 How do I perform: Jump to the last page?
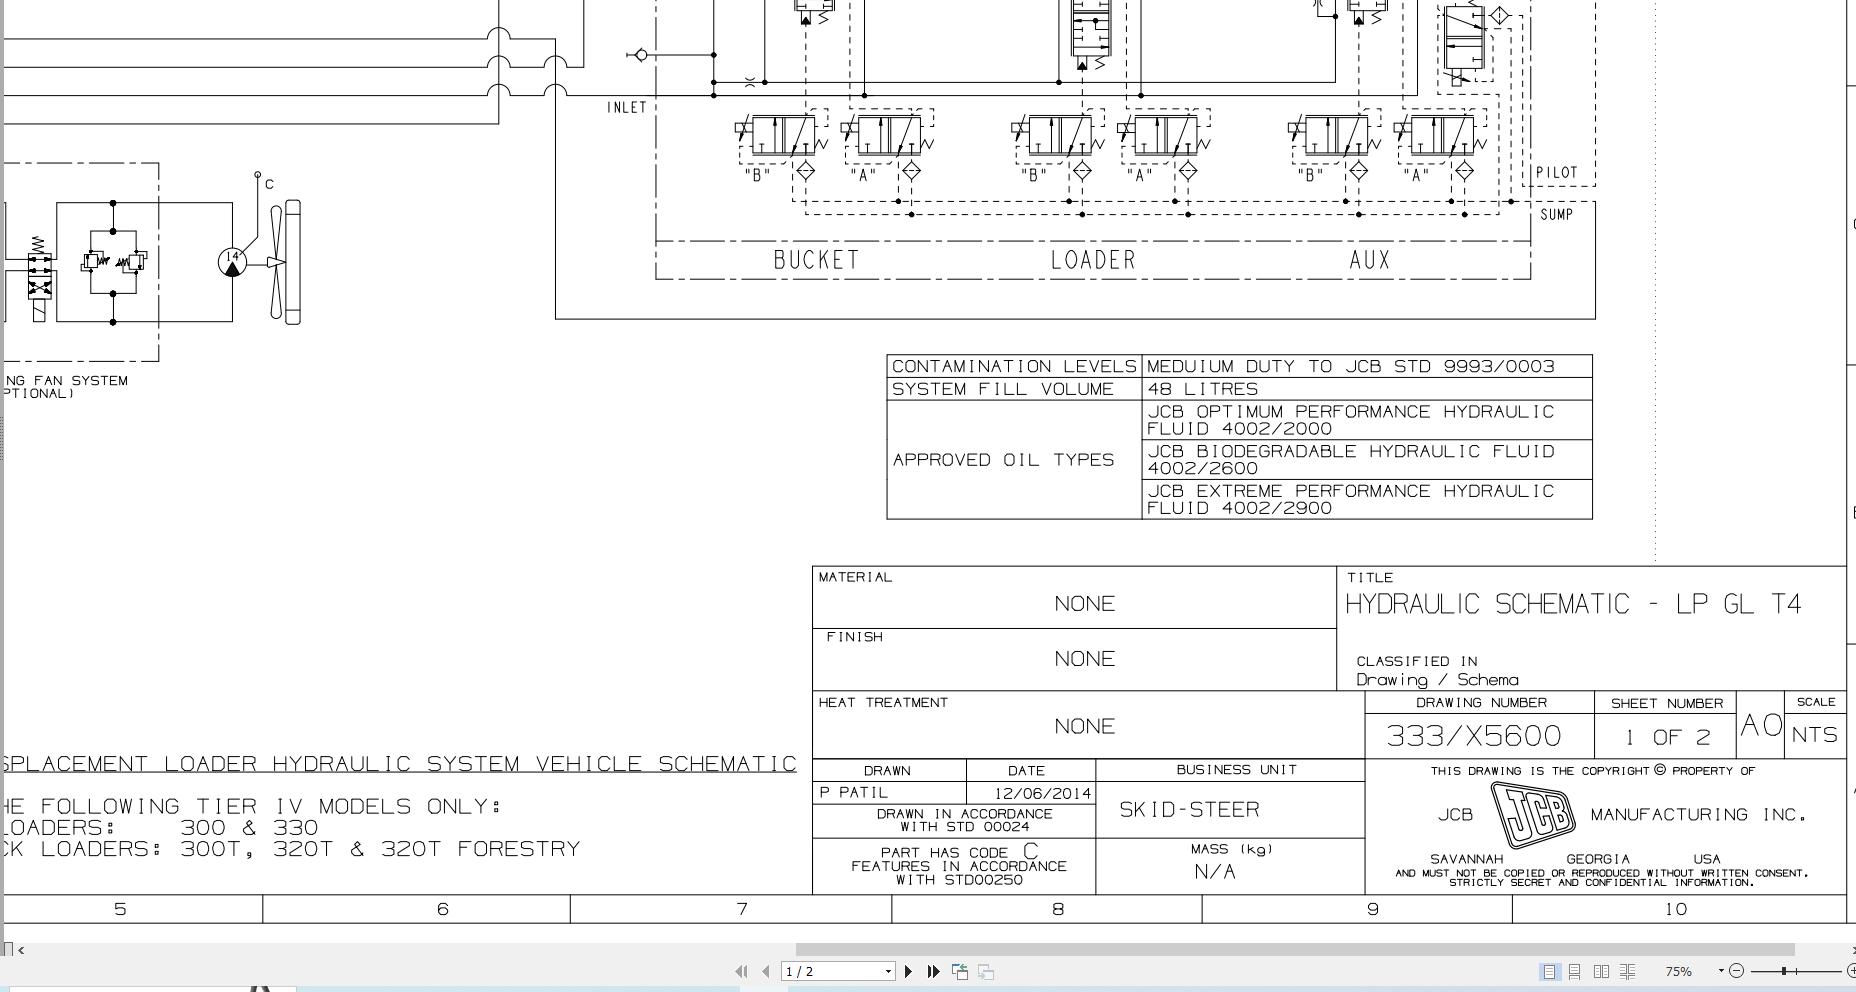(x=934, y=971)
